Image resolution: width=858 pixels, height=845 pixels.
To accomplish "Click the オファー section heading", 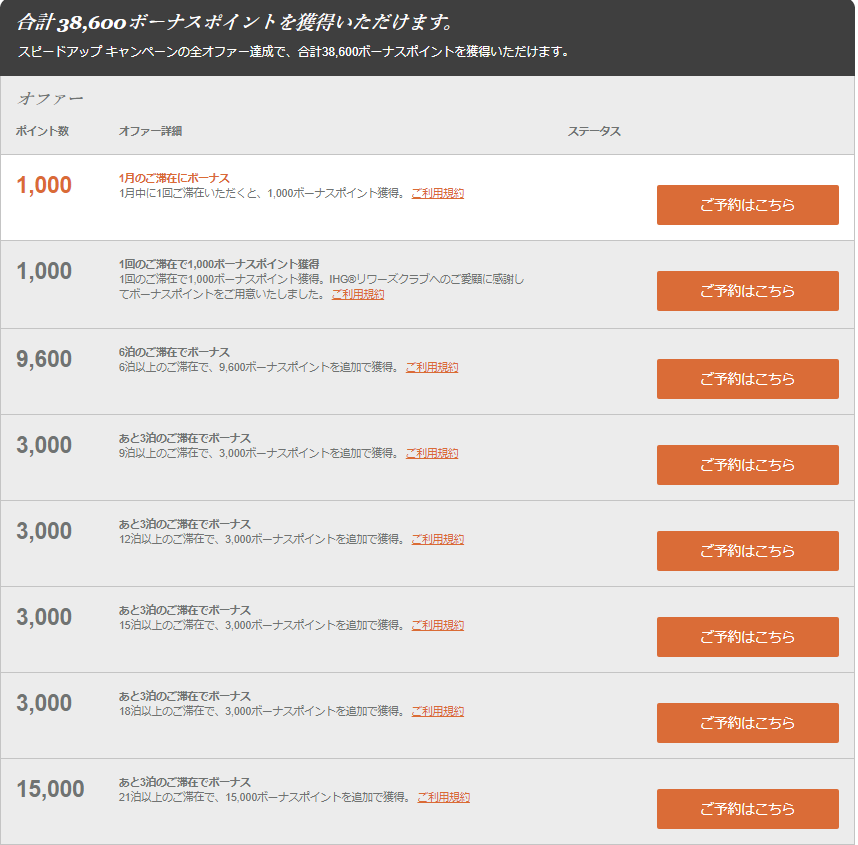I will point(50,99).
